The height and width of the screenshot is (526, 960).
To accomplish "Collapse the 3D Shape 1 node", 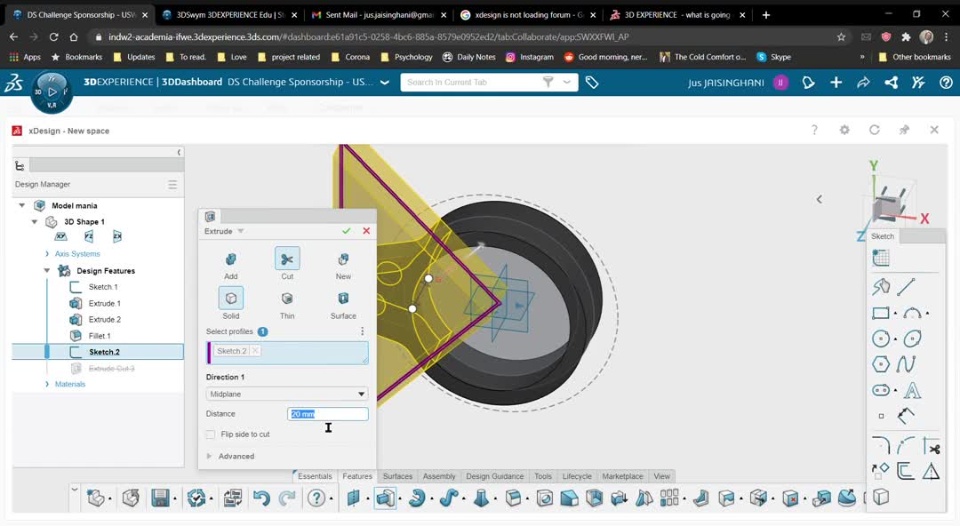I will click(x=35, y=222).
